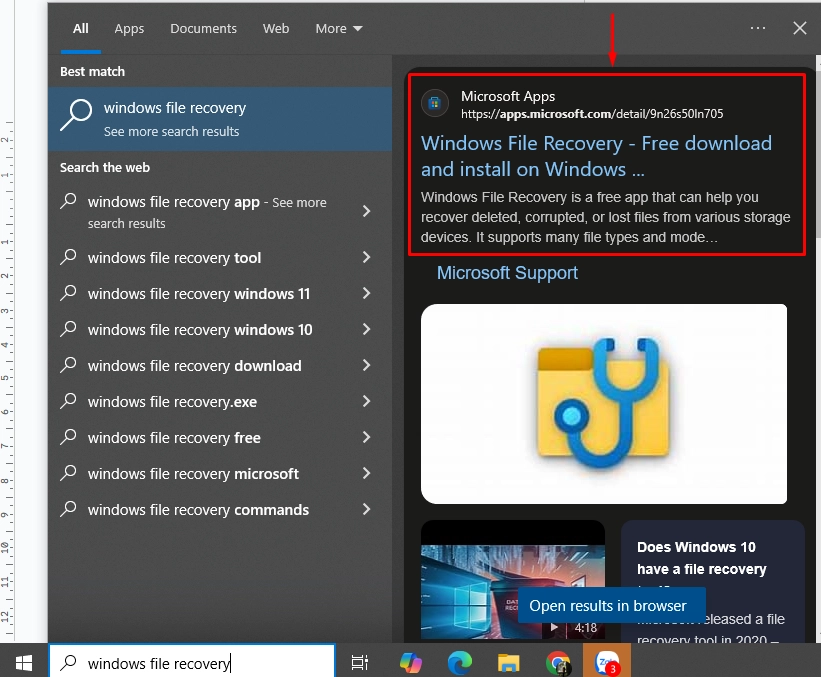Click into the taskbar search input field

click(x=192, y=662)
